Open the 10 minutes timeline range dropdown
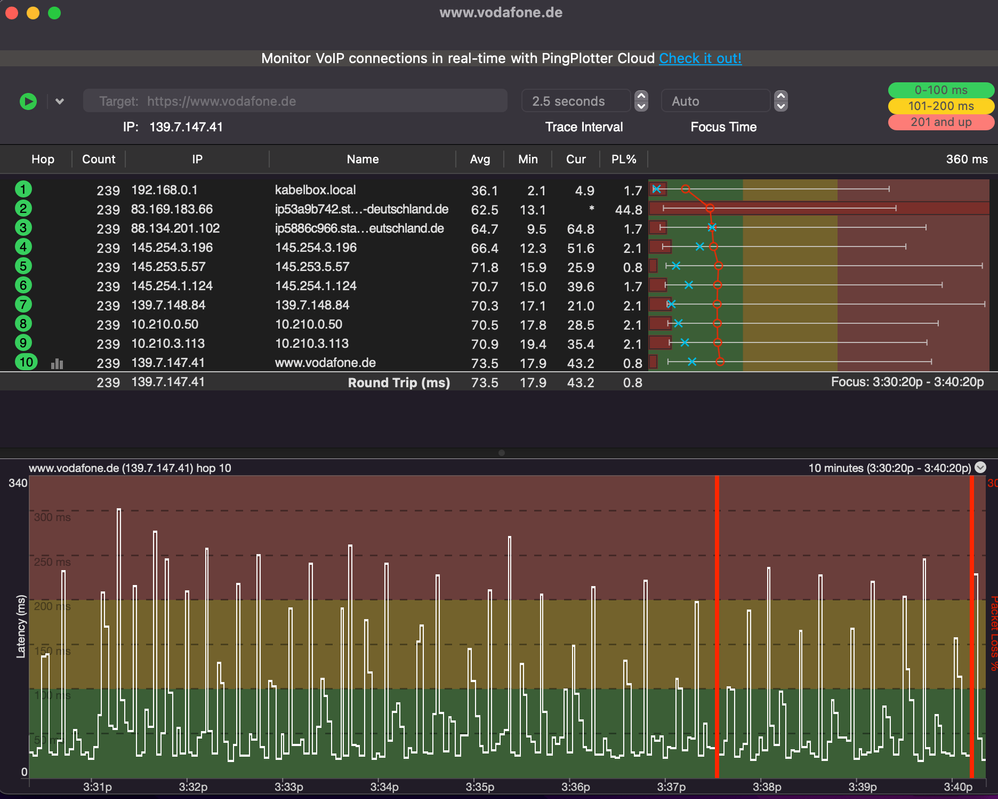The image size is (998, 799). tap(980, 467)
